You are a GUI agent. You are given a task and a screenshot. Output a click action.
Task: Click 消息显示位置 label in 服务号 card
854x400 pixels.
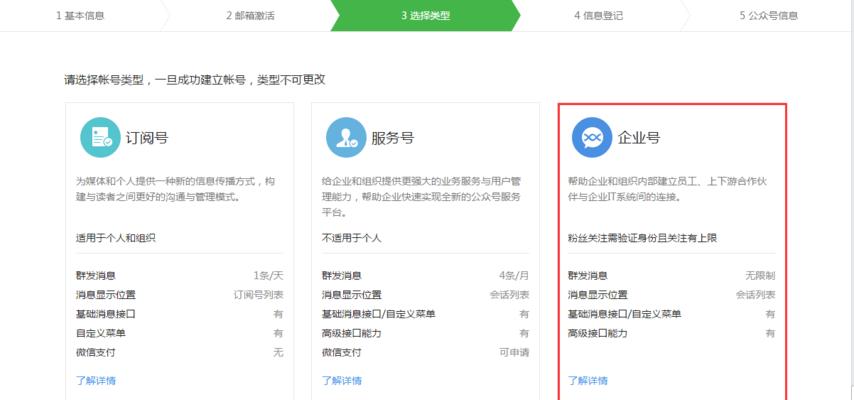351,295
